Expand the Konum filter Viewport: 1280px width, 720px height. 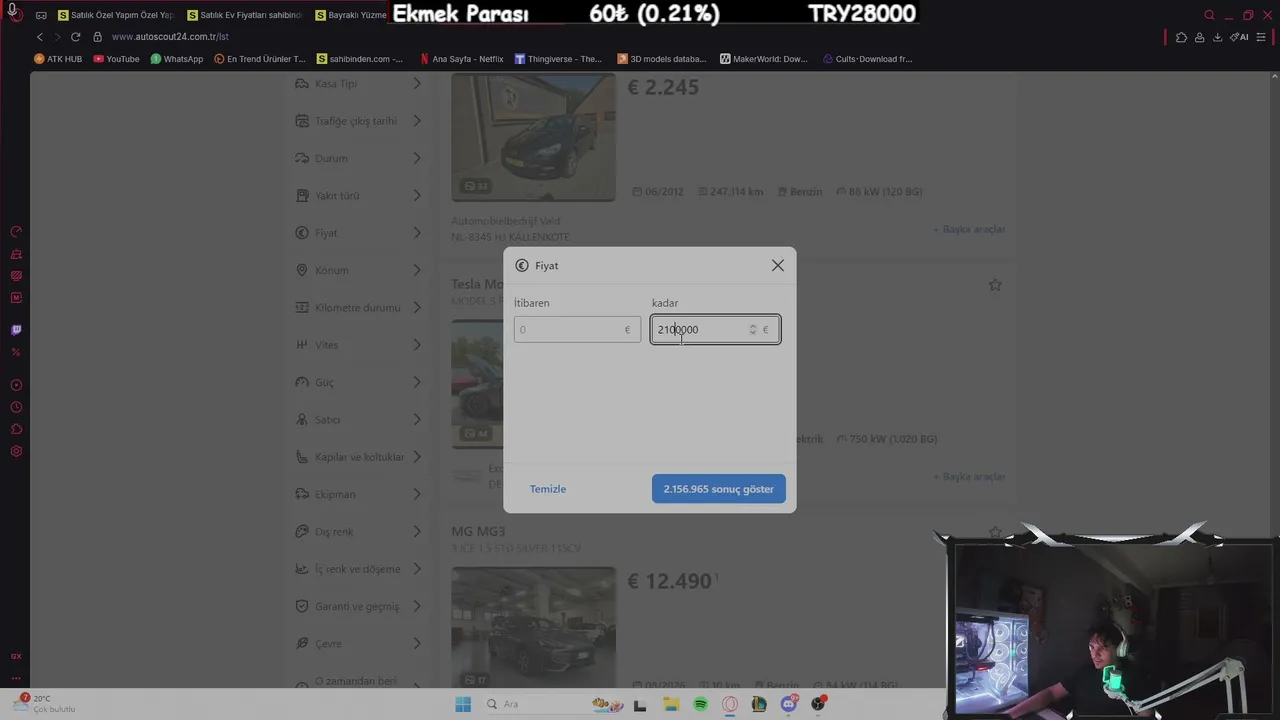pos(359,270)
